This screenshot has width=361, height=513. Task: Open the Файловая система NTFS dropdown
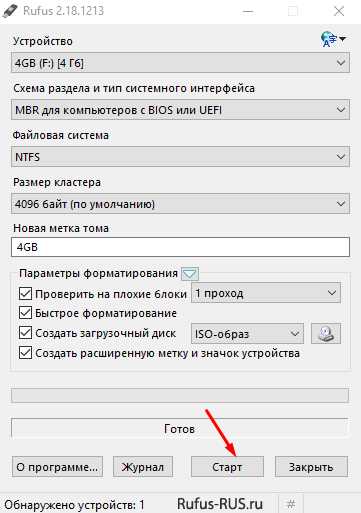click(x=180, y=157)
